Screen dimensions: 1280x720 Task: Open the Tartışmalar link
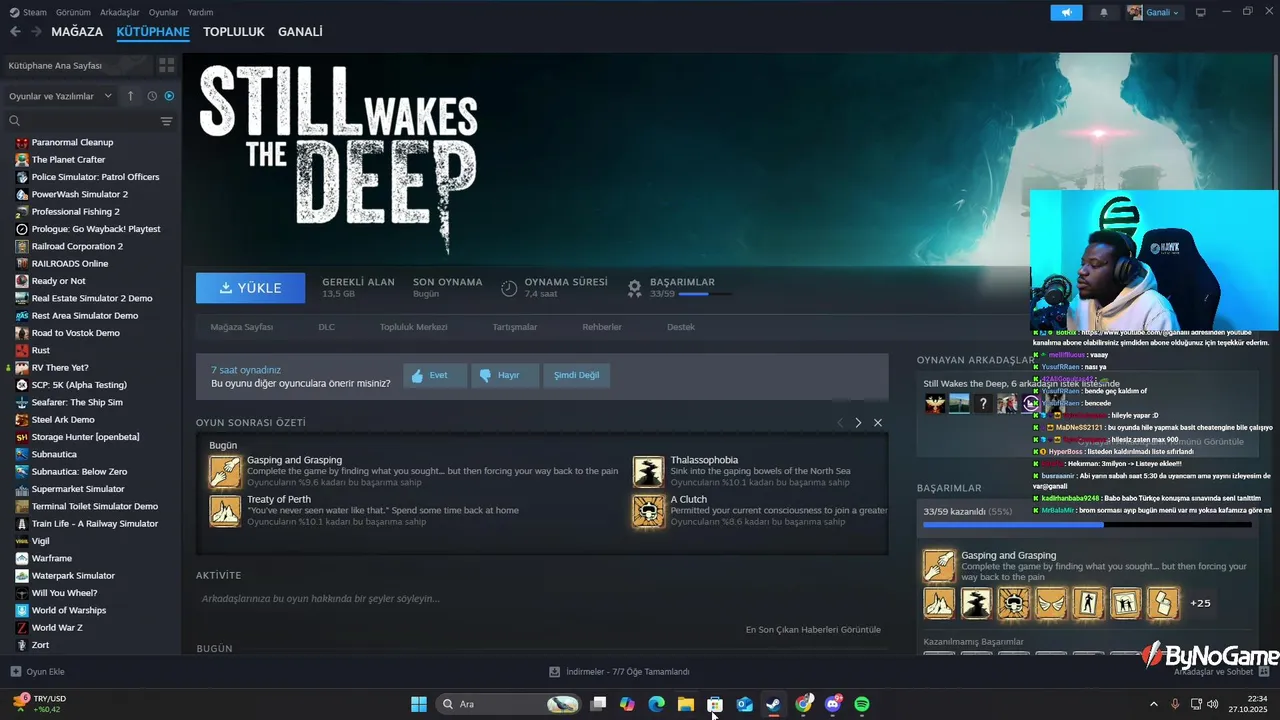(515, 327)
